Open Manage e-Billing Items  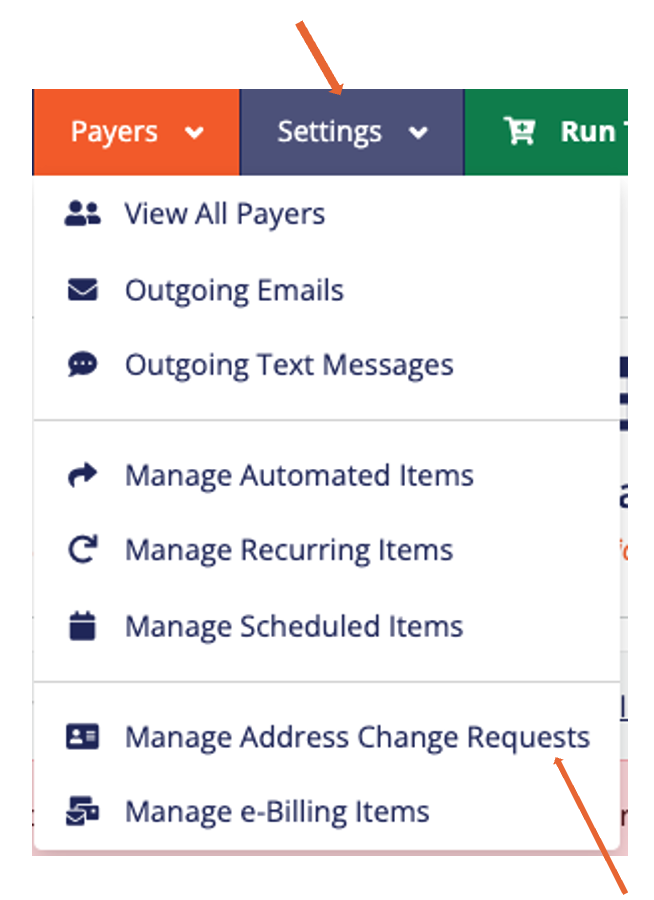click(x=277, y=812)
